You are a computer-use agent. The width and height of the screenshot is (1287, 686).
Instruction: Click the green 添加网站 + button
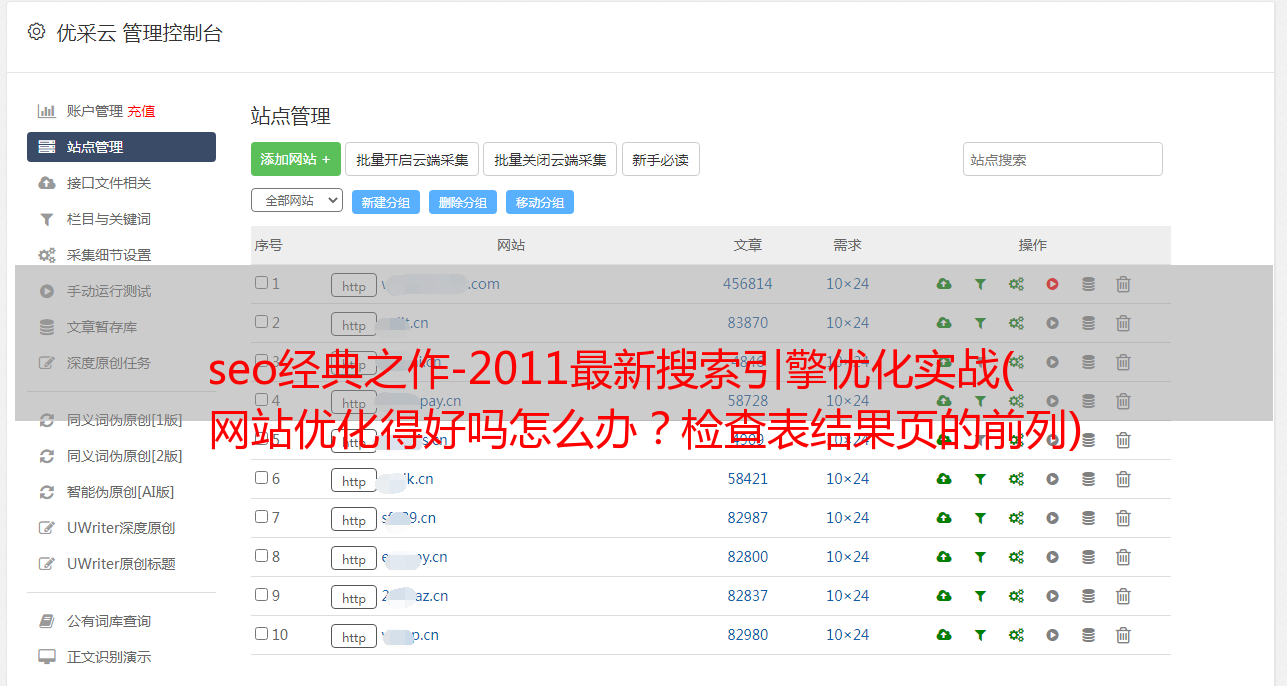coord(296,159)
